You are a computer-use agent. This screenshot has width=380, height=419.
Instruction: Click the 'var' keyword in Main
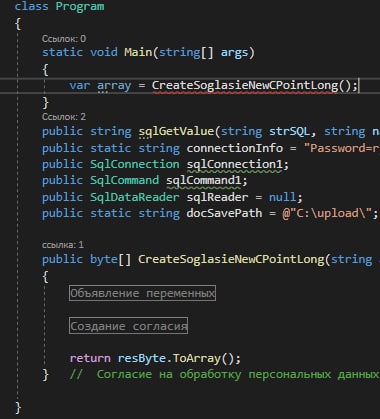[80, 86]
